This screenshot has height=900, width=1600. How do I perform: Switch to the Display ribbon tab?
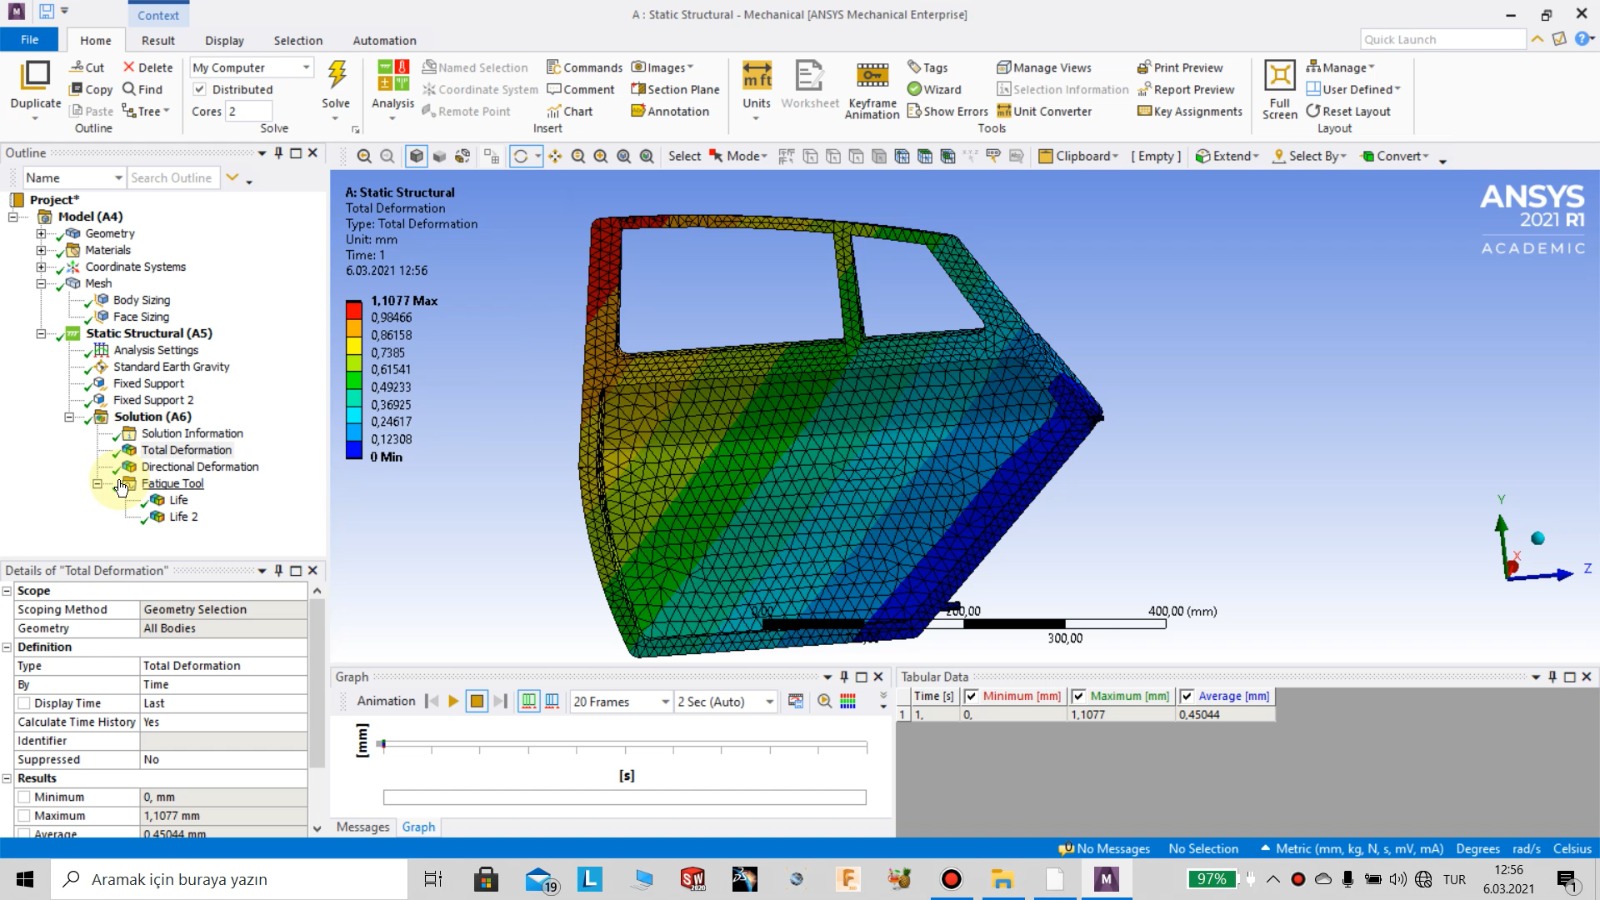pos(224,40)
